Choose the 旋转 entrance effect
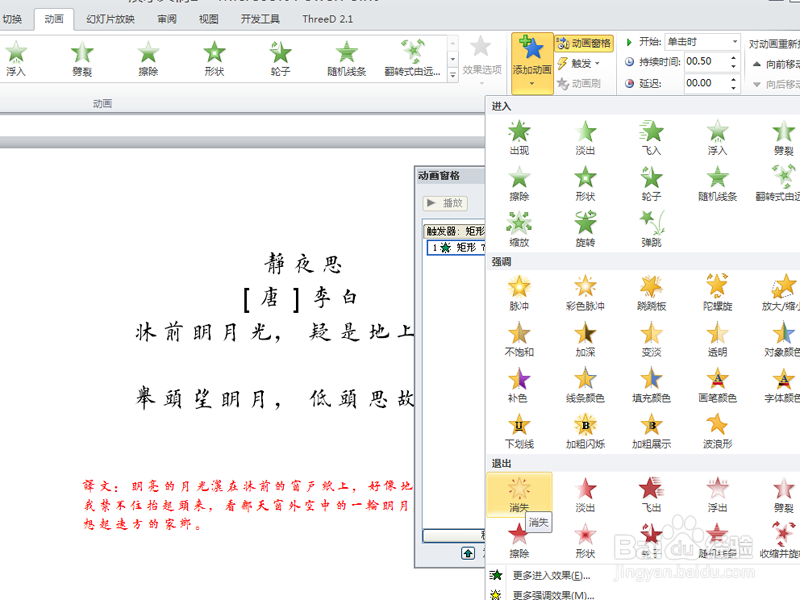 (x=585, y=229)
